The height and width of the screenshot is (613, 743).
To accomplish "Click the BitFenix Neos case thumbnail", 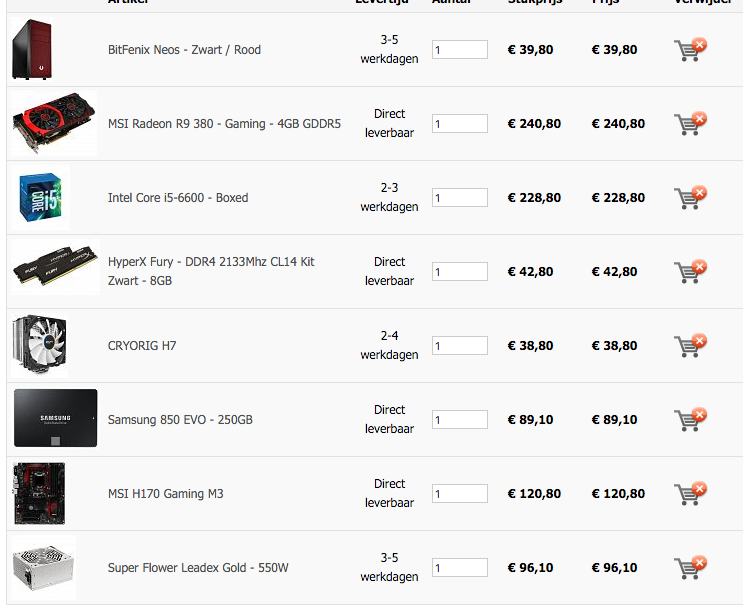I will 32,49.
